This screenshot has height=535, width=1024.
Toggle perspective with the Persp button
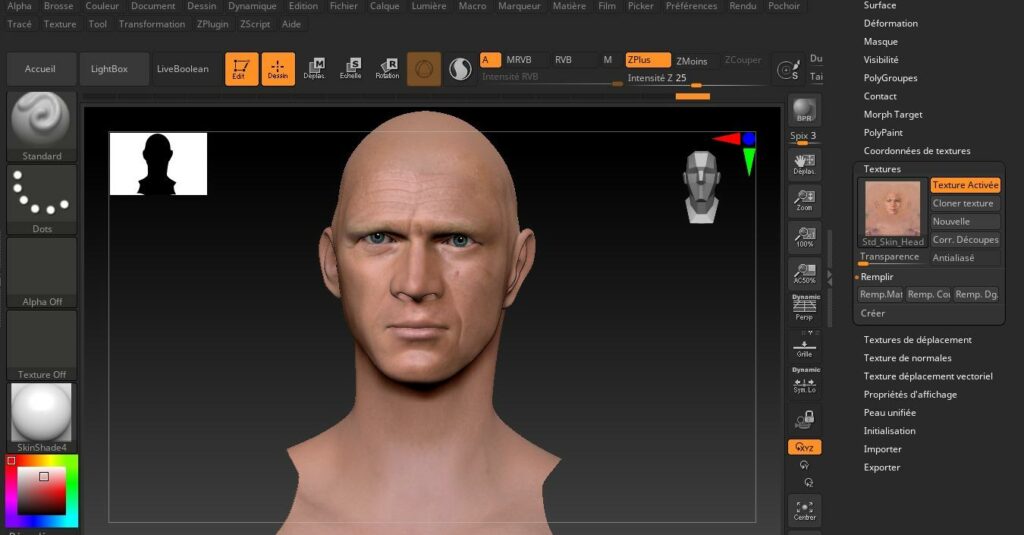[x=804, y=309]
